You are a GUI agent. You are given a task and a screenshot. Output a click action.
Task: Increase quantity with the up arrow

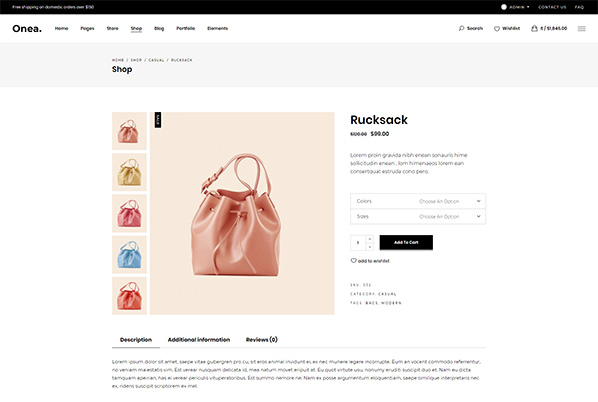pyautogui.click(x=370, y=239)
